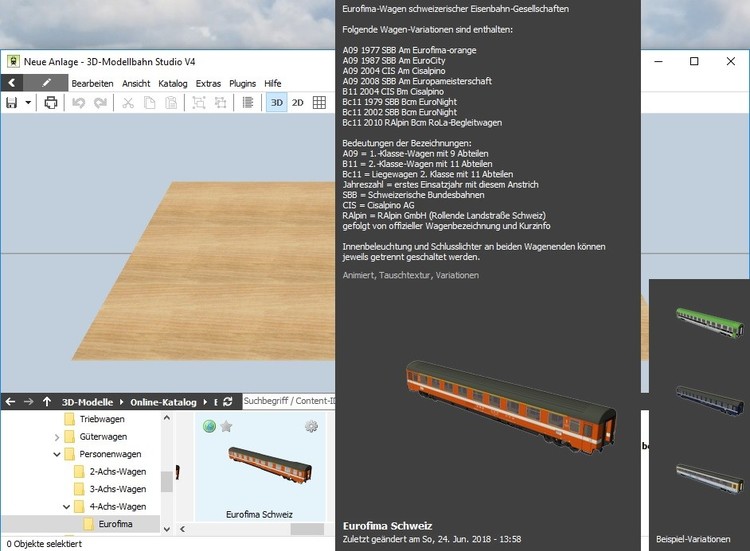Click the copy icon in toolbar
The image size is (750, 551).
[150, 102]
